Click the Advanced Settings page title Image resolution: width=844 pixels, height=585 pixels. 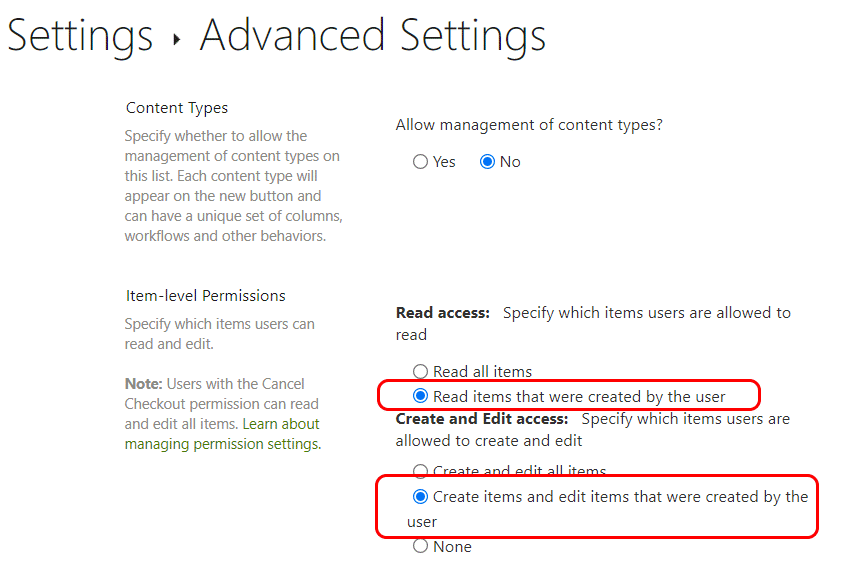point(372,36)
